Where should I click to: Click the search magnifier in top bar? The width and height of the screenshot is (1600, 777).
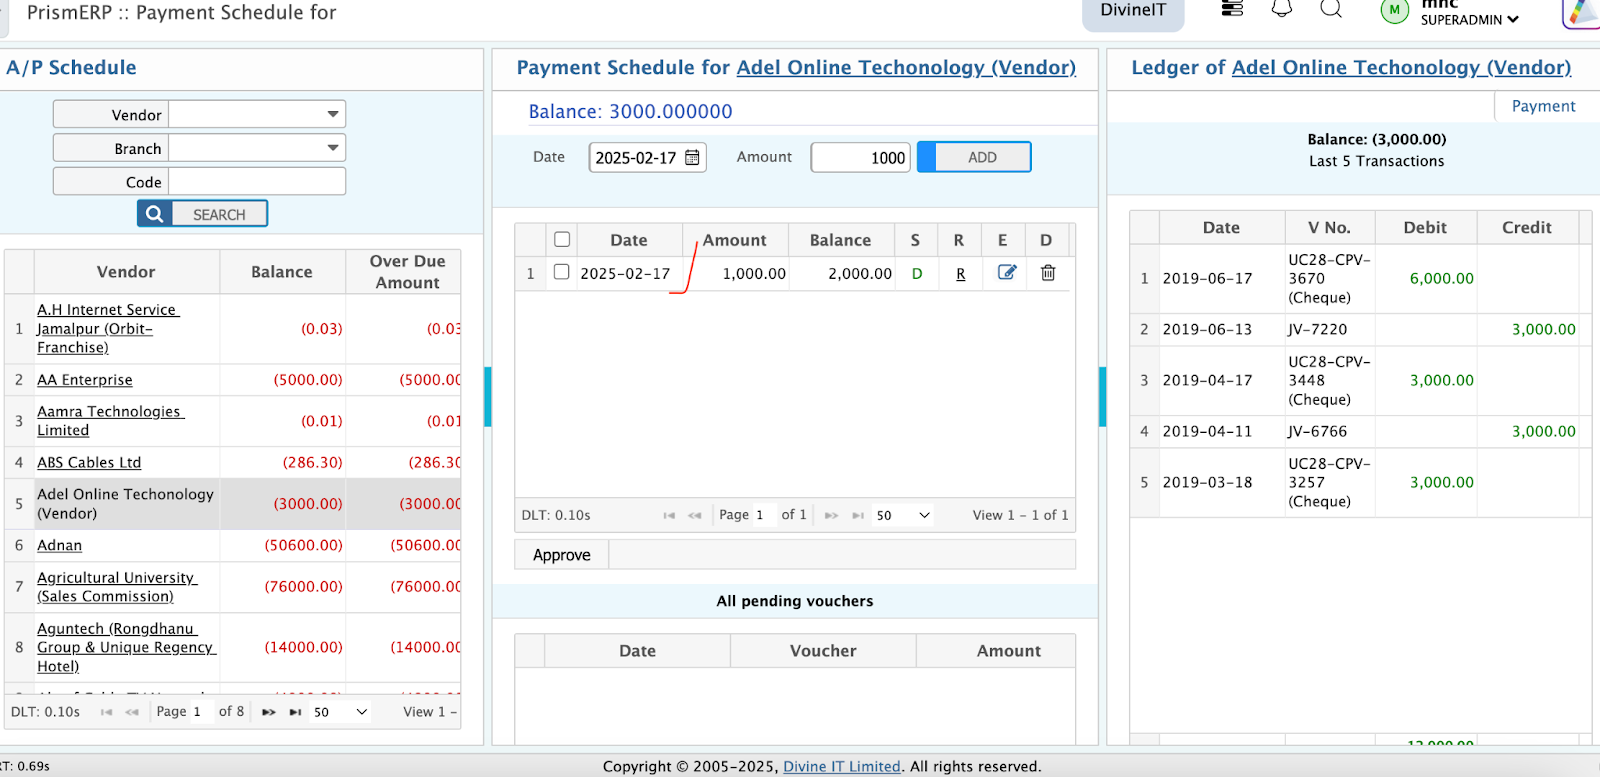[1330, 9]
